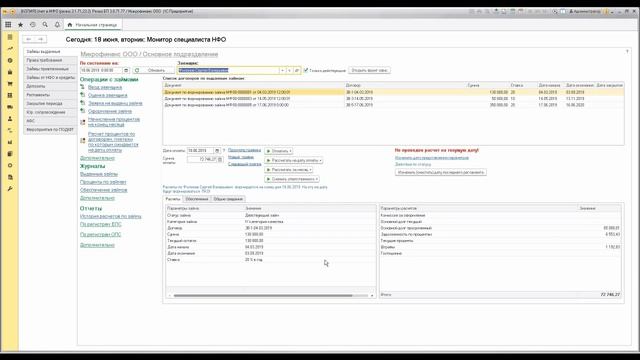Expand the Заемщик dropdown list
The width and height of the screenshot is (640, 360).
point(282,70)
